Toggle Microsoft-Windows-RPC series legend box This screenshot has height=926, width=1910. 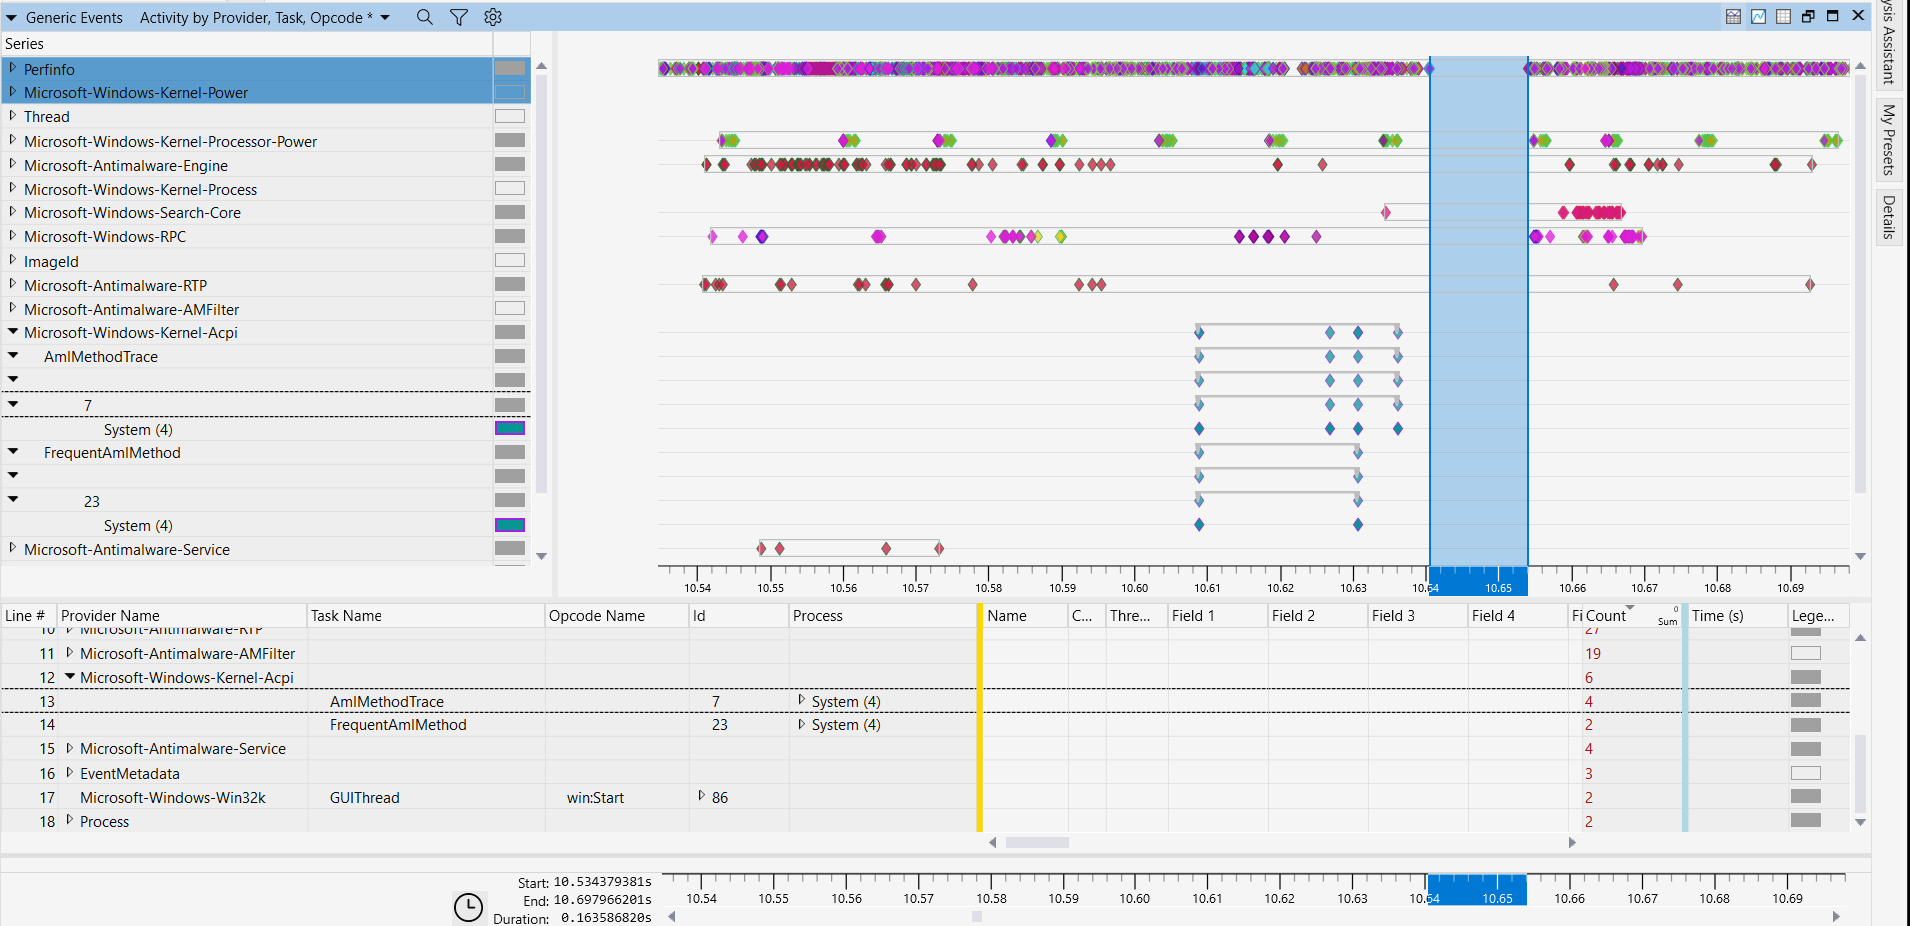pyautogui.click(x=510, y=237)
